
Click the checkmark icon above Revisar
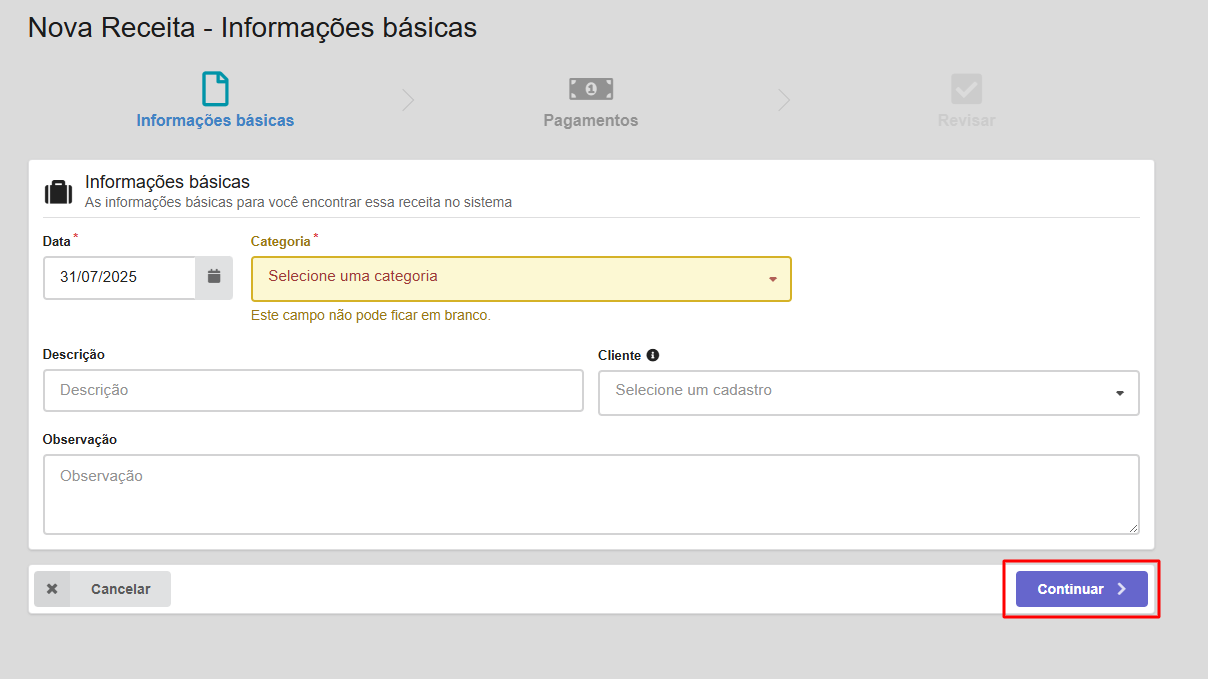tap(966, 89)
